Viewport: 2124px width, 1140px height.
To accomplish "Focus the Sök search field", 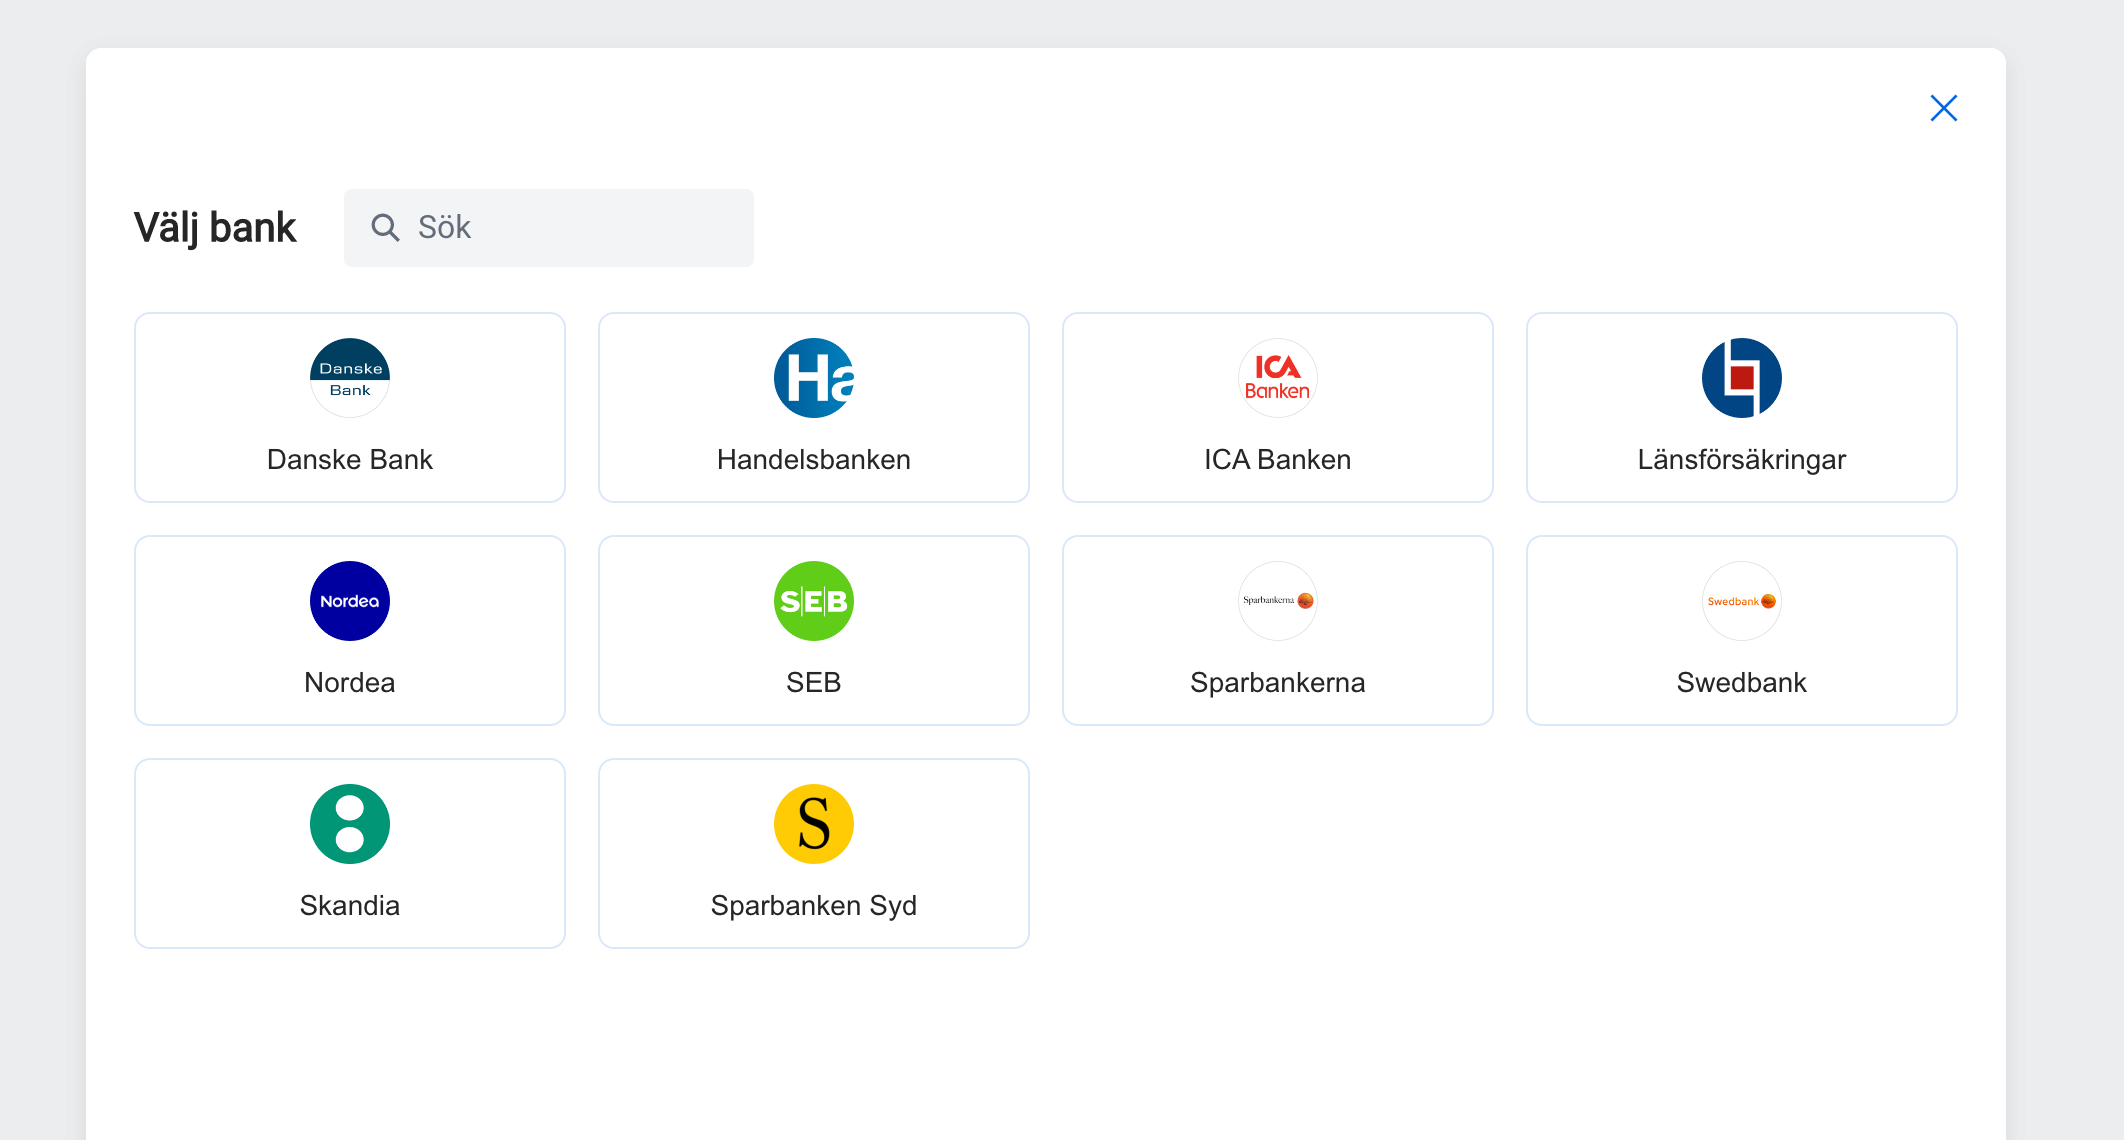I will (x=549, y=228).
